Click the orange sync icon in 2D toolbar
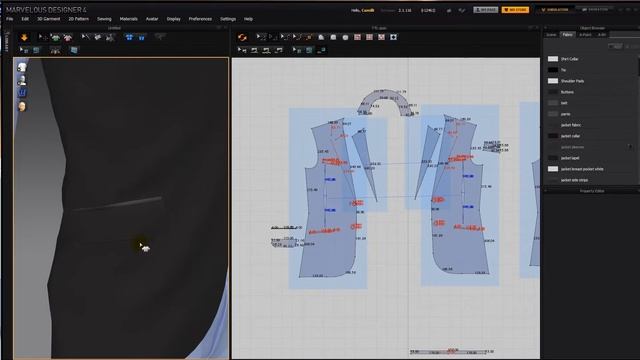This screenshot has height=360, width=640. pos(242,38)
